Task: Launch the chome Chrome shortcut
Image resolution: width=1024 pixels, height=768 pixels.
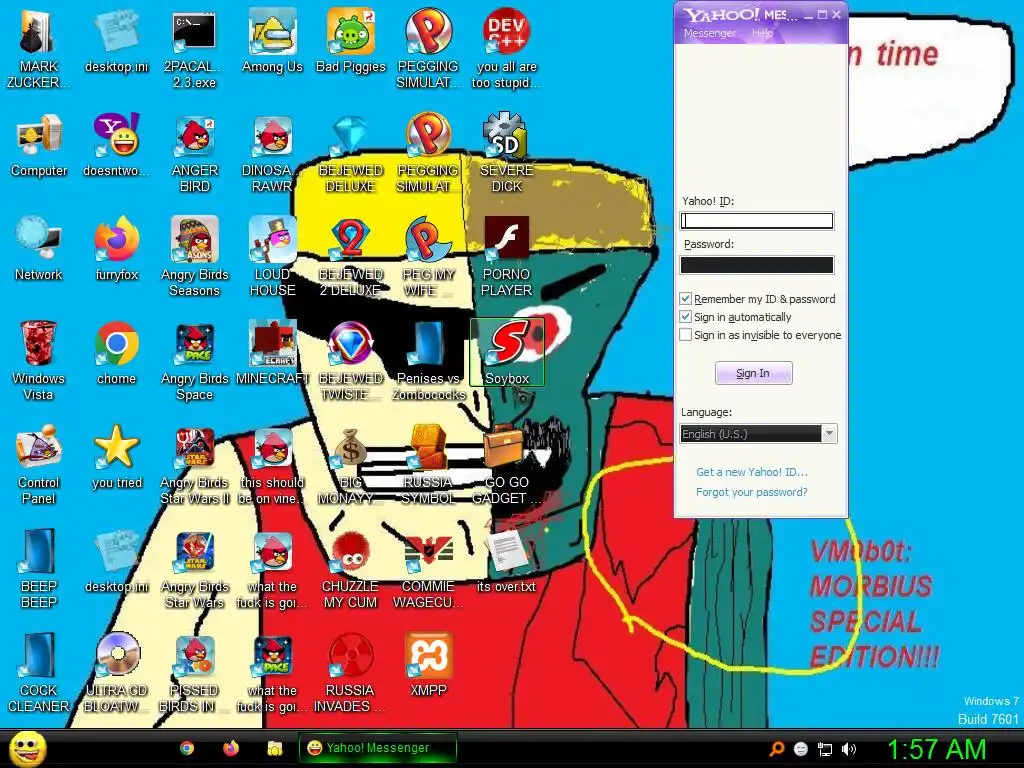Action: [x=116, y=353]
